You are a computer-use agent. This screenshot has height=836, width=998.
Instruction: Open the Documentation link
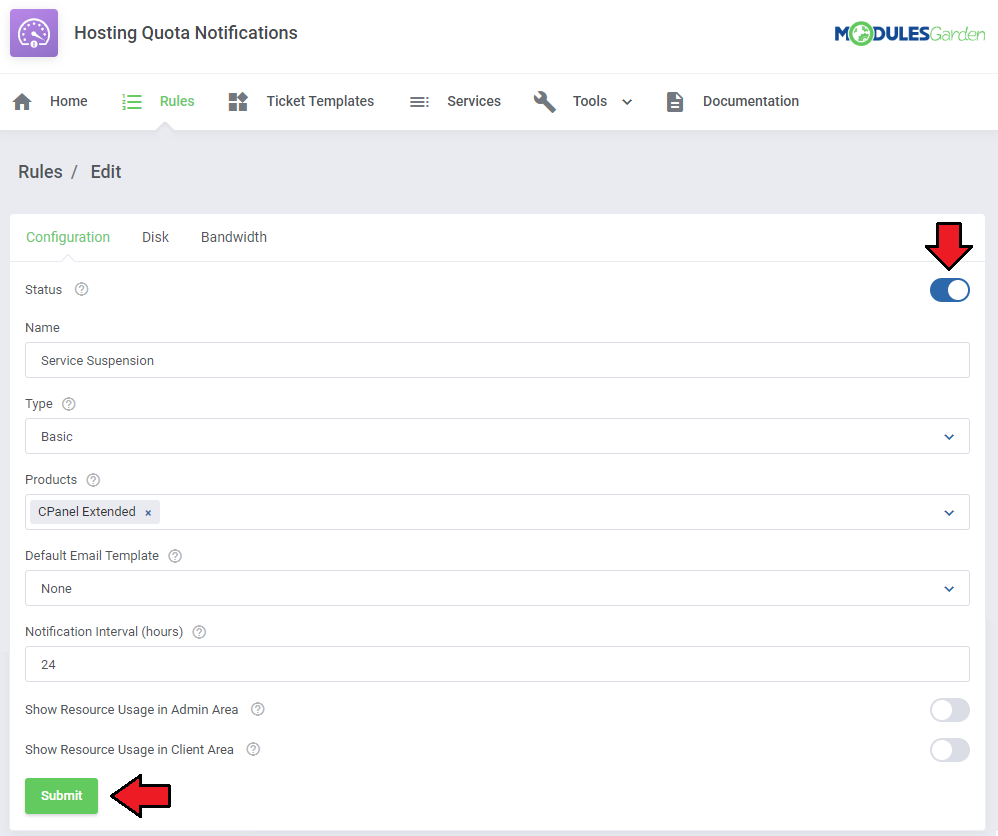pyautogui.click(x=750, y=101)
